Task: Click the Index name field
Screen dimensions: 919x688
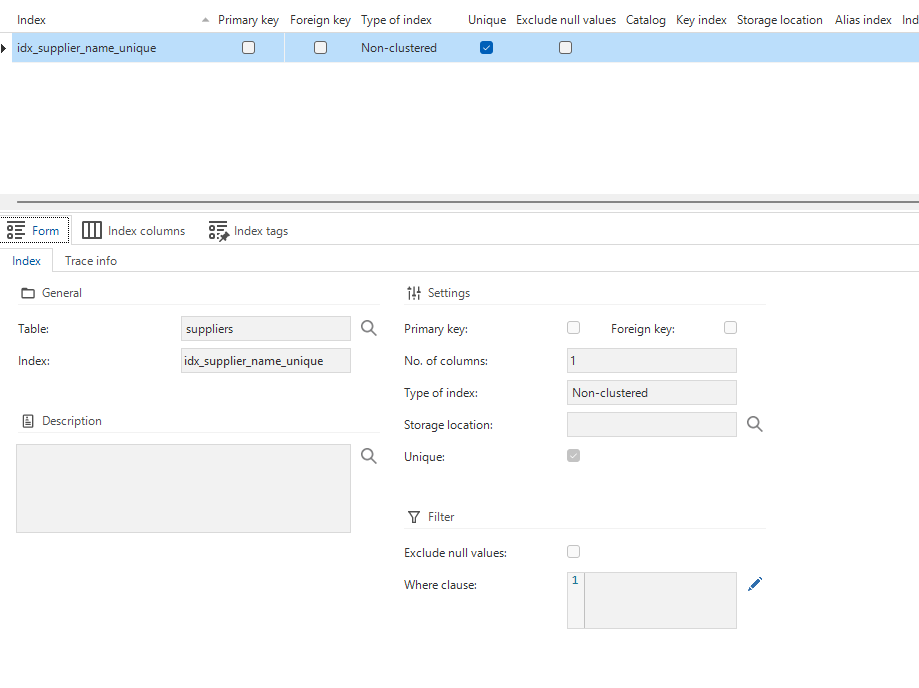Action: tap(266, 360)
